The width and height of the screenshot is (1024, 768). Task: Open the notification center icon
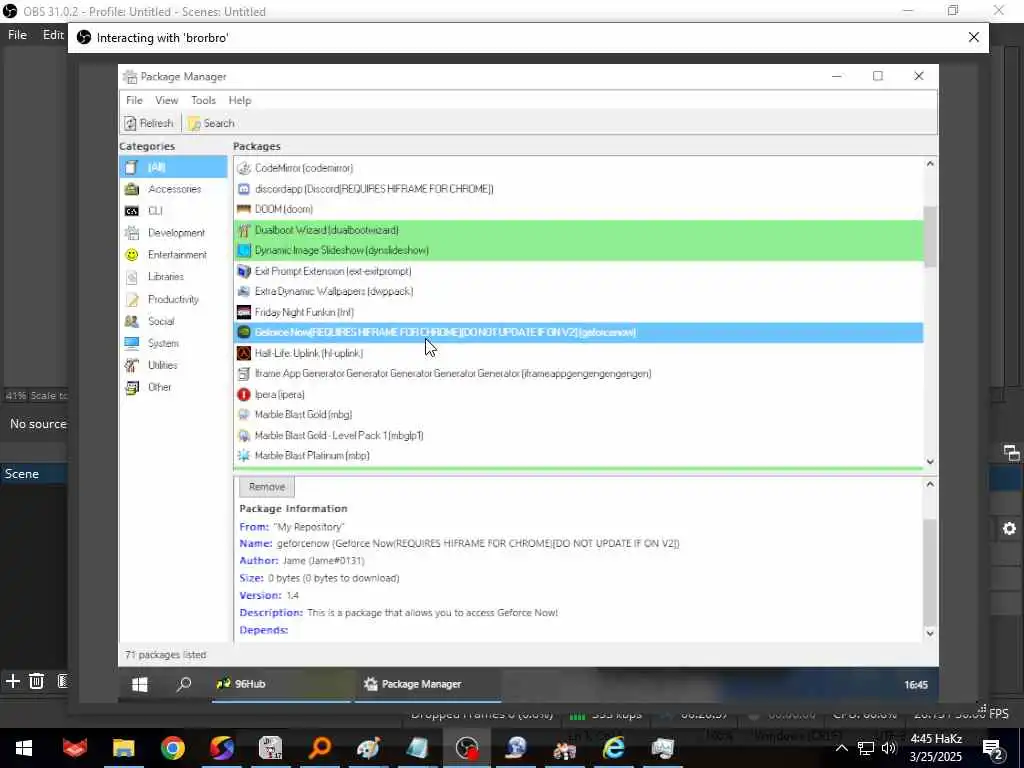point(993,750)
